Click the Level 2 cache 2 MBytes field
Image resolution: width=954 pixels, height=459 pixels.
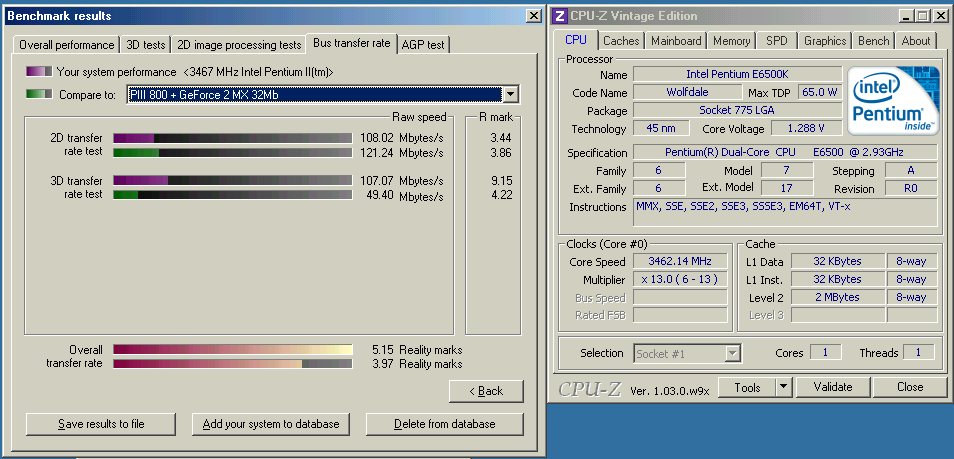pos(837,297)
